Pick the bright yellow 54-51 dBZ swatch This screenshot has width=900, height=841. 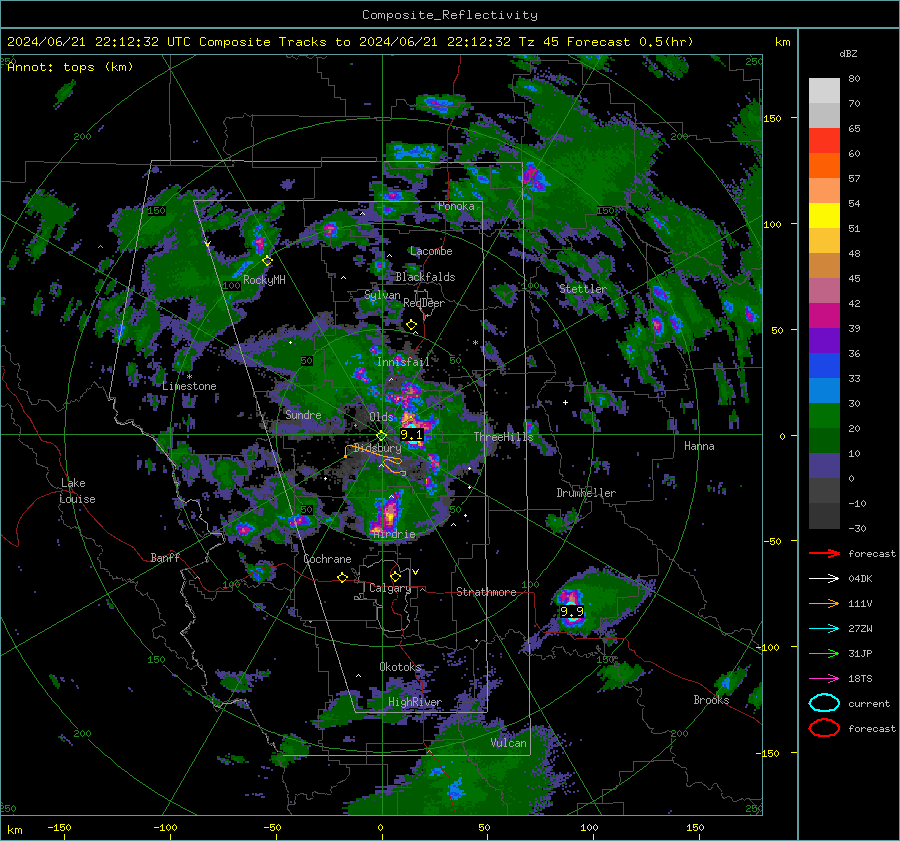coord(824,216)
